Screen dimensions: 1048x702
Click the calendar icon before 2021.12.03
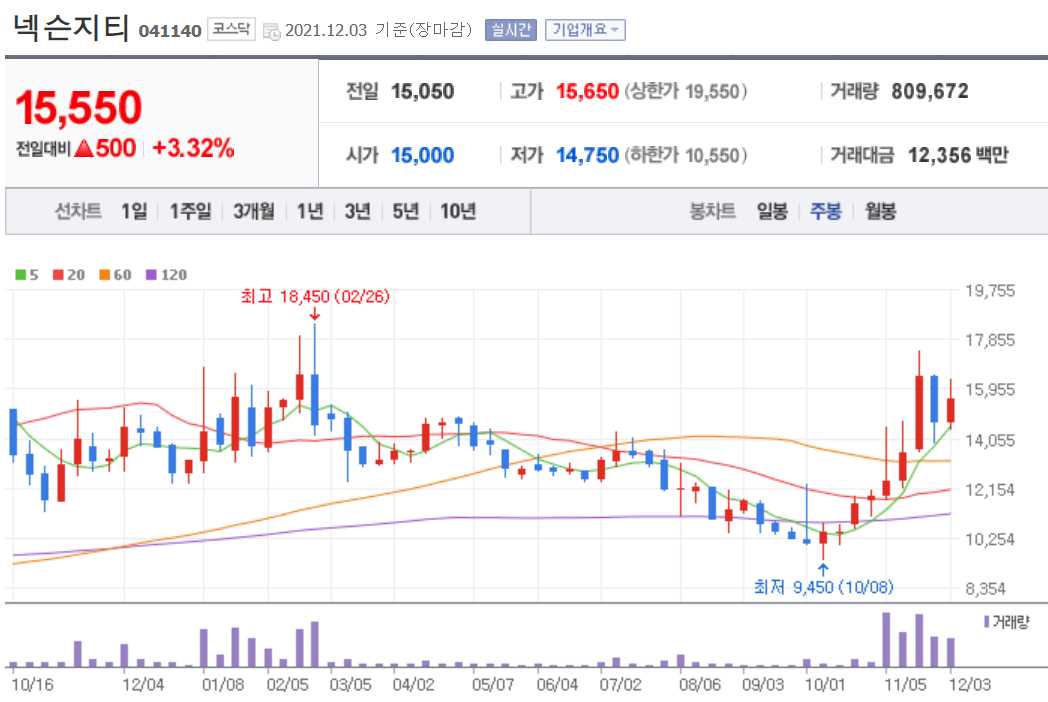[271, 31]
